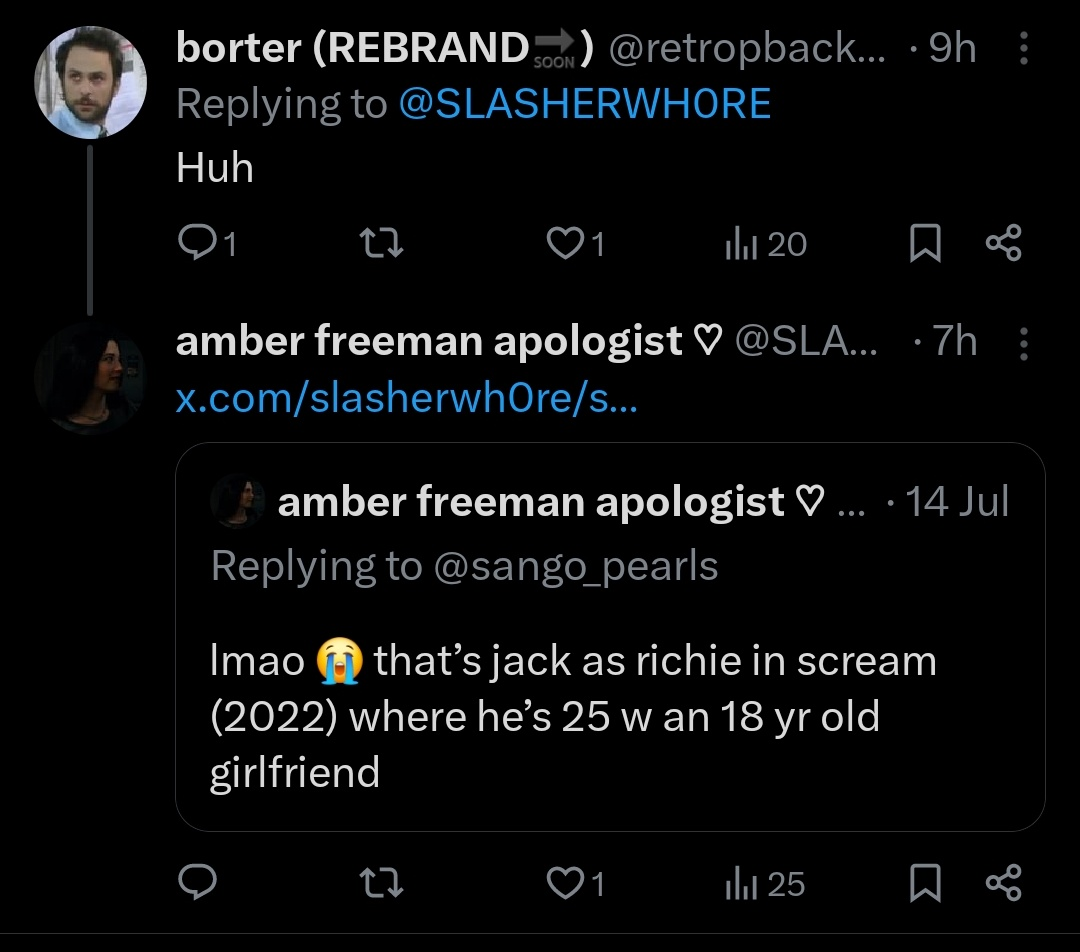
Task: Share amber freeman apologist's 7h tweet
Action: (x=1003, y=883)
